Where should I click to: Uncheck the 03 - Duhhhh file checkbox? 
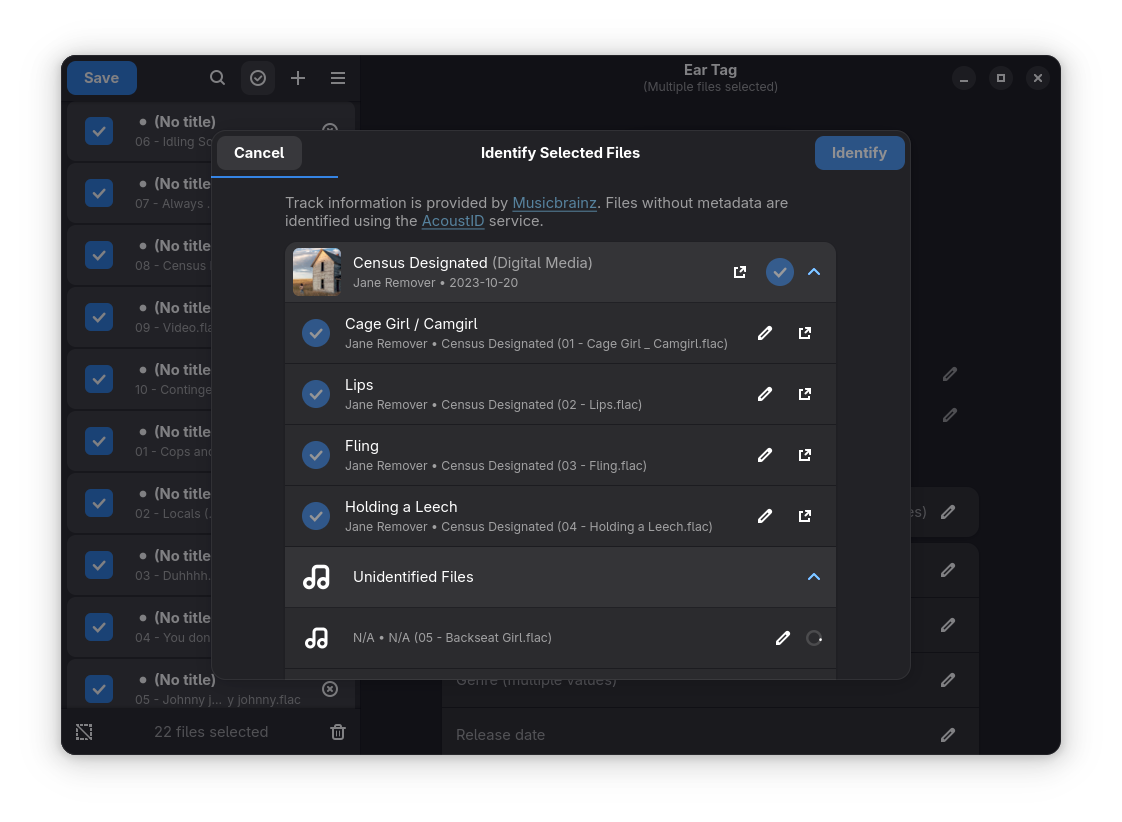coord(99,565)
